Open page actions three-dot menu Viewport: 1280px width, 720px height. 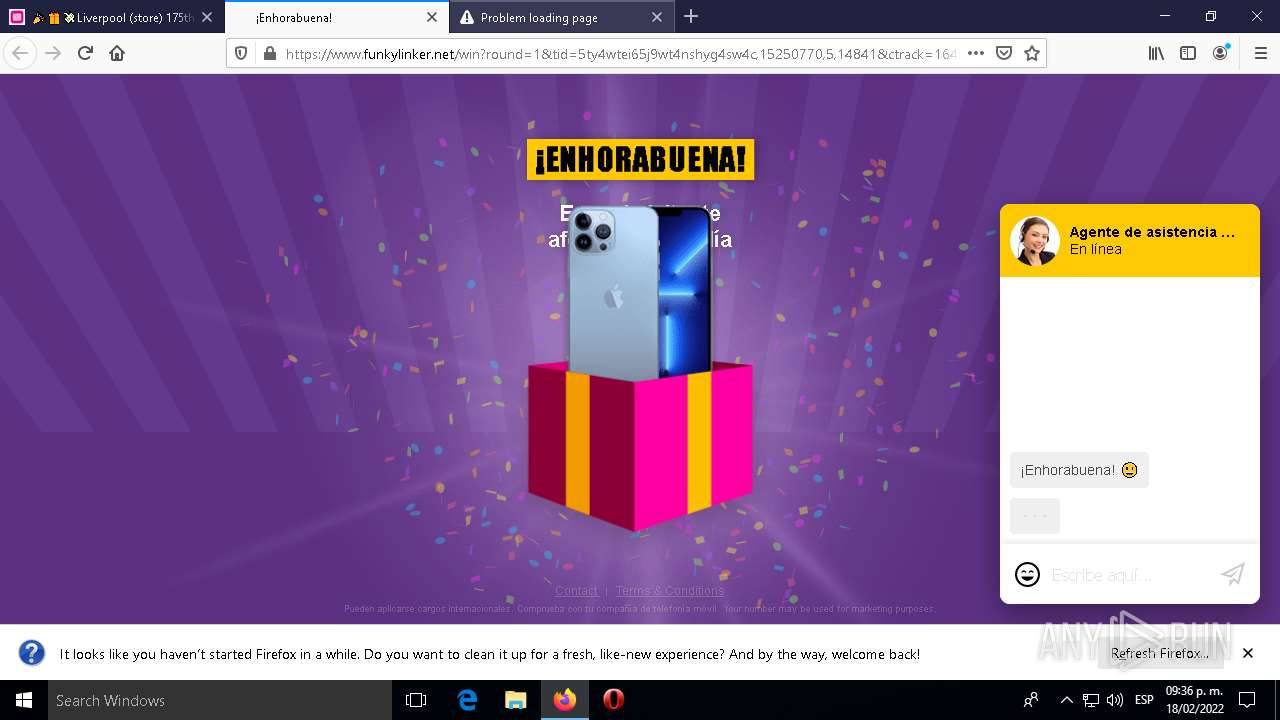[x=976, y=53]
